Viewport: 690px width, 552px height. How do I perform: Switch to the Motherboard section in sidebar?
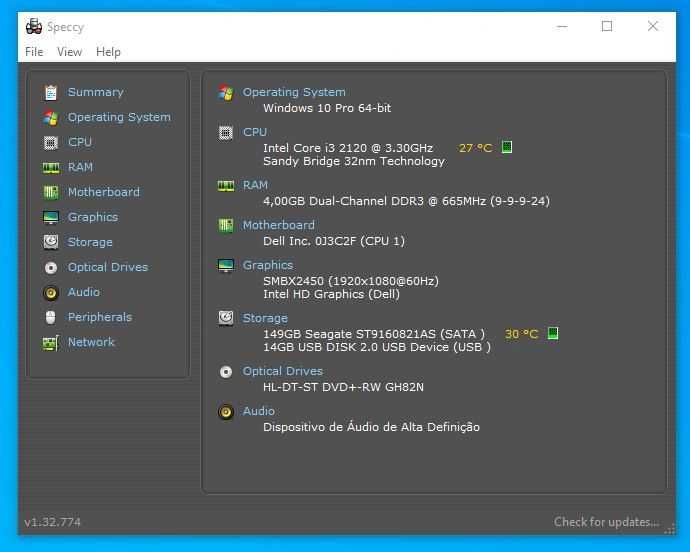(x=103, y=192)
